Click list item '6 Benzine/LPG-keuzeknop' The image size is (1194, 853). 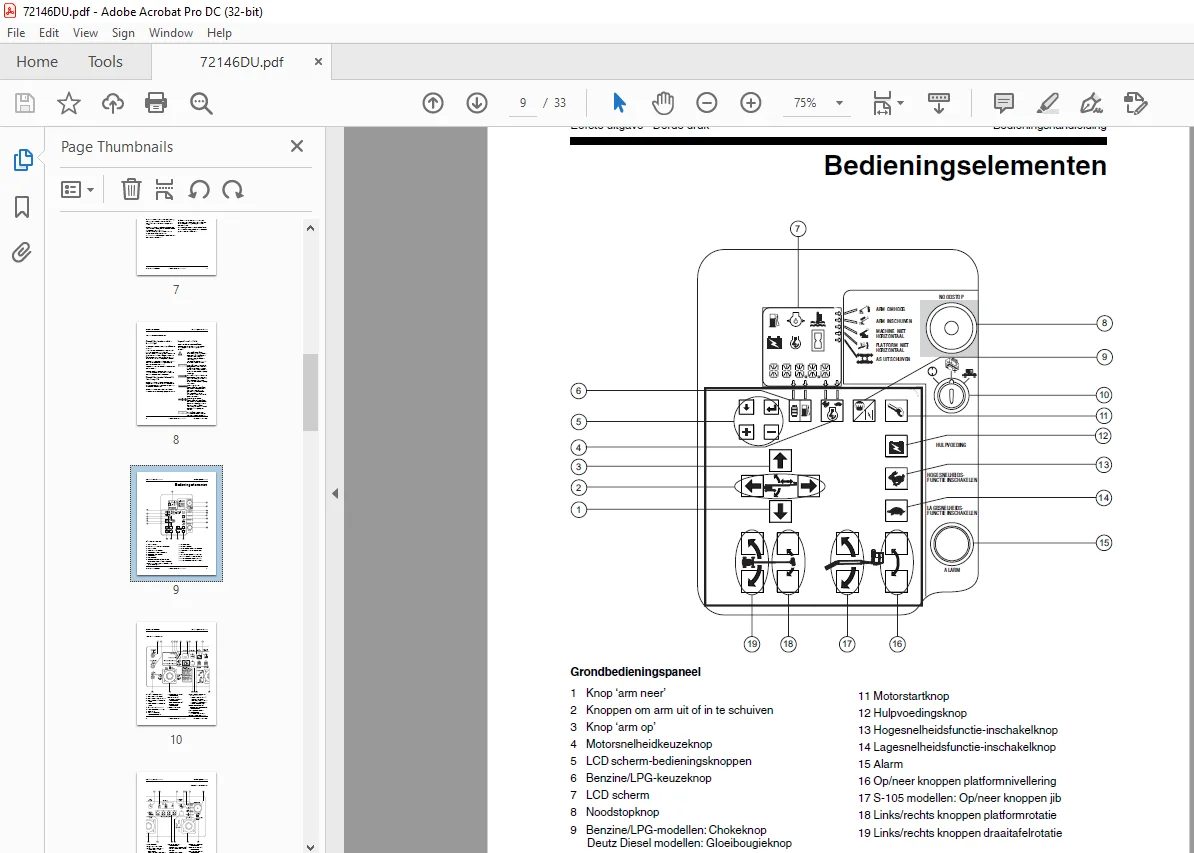pos(640,778)
